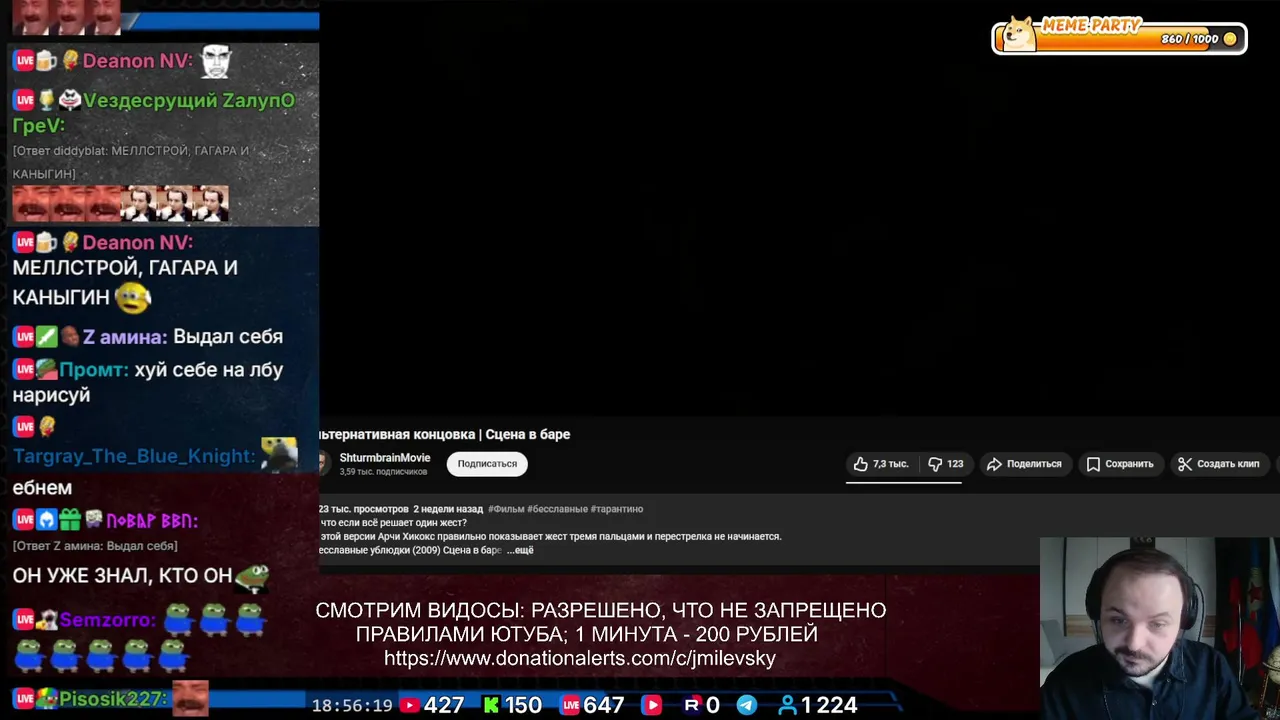Click the frog emote after 'КТО ОН'
1280x720 pixels.
point(252,576)
